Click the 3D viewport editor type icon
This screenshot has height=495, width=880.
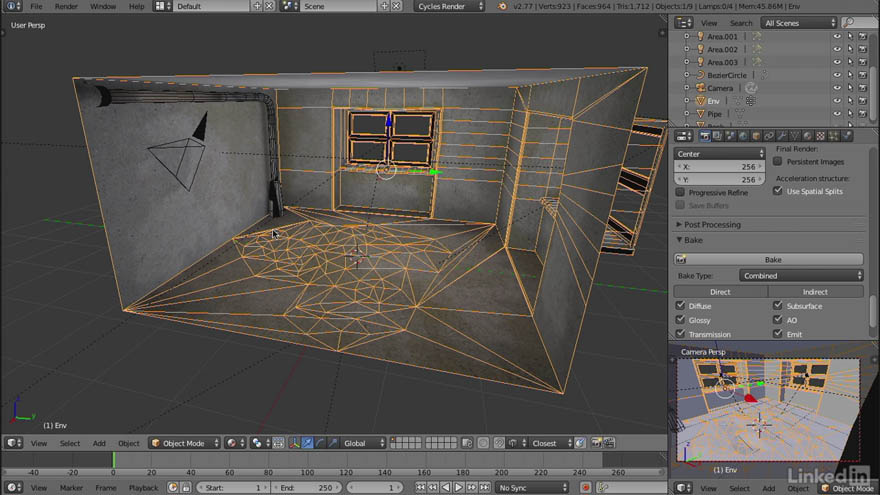point(11,443)
